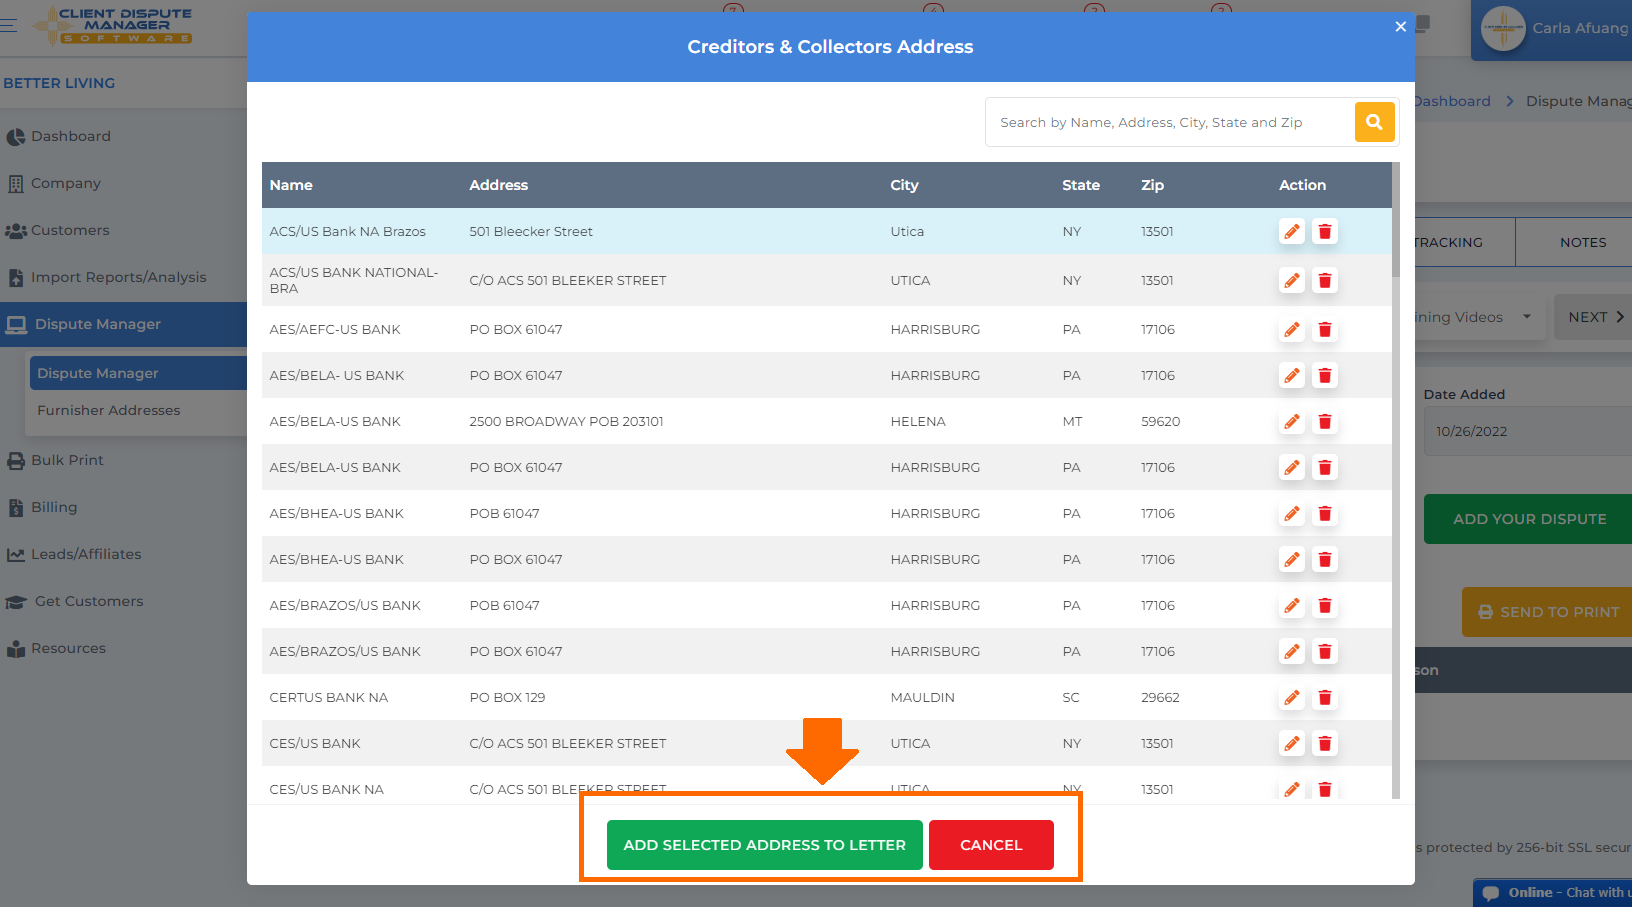Image resolution: width=1632 pixels, height=907 pixels.
Task: Open Leads/Affiliates in the sidebar
Action: 86,554
